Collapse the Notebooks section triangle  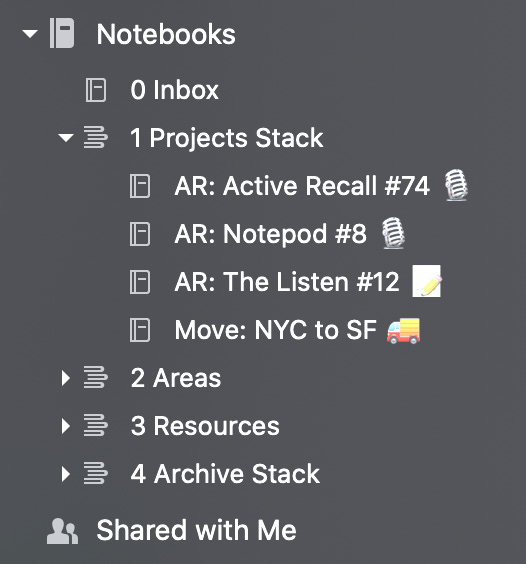point(30,34)
